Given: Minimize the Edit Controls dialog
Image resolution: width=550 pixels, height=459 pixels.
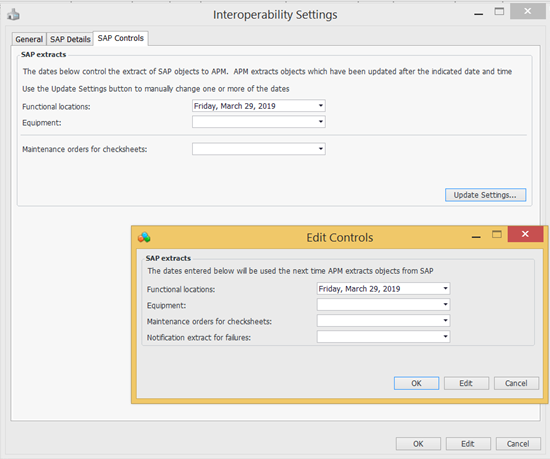Looking at the screenshot, I should 476,237.
